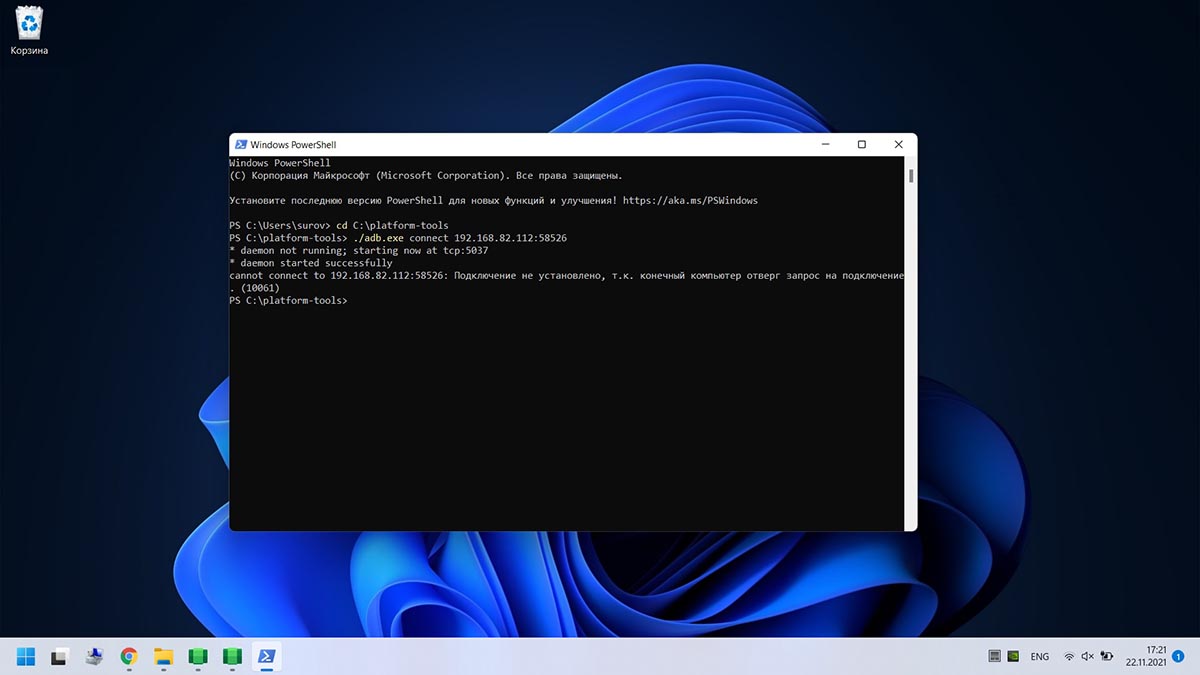Viewport: 1200px width, 675px height.
Task: Open File Explorer from the taskbar
Action: pos(163,656)
